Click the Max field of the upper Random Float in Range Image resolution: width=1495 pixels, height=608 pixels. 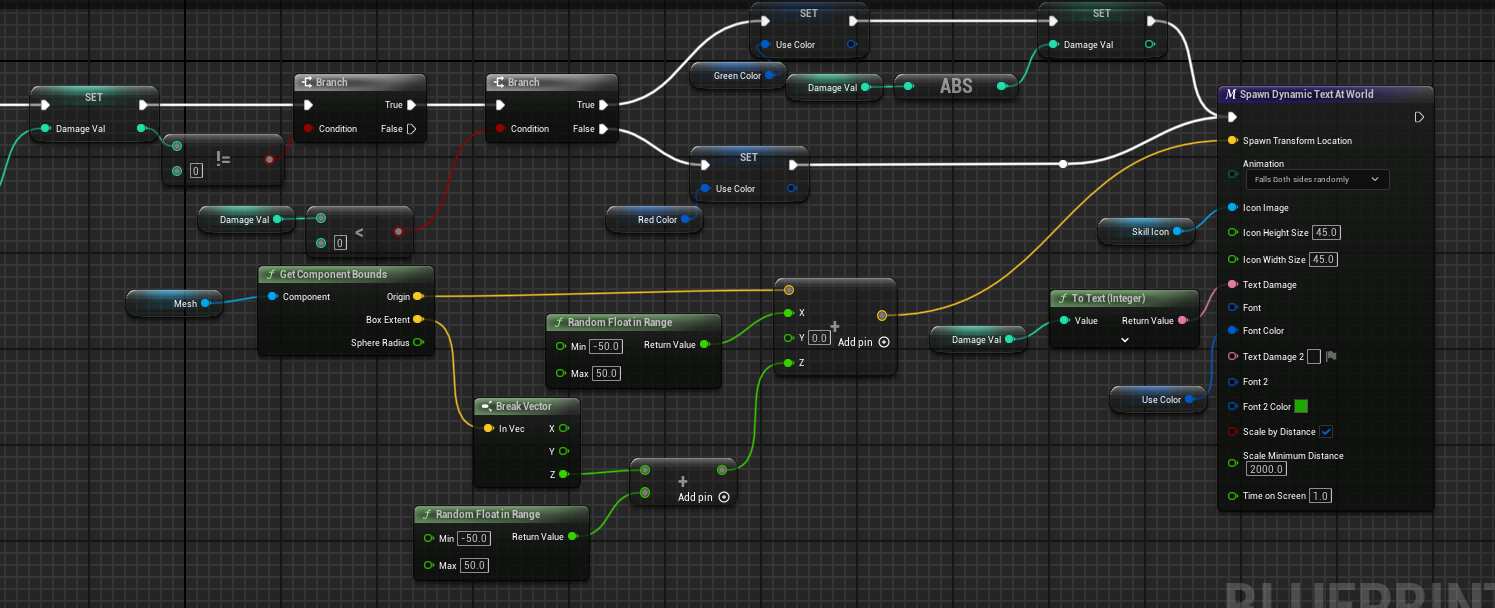(605, 373)
